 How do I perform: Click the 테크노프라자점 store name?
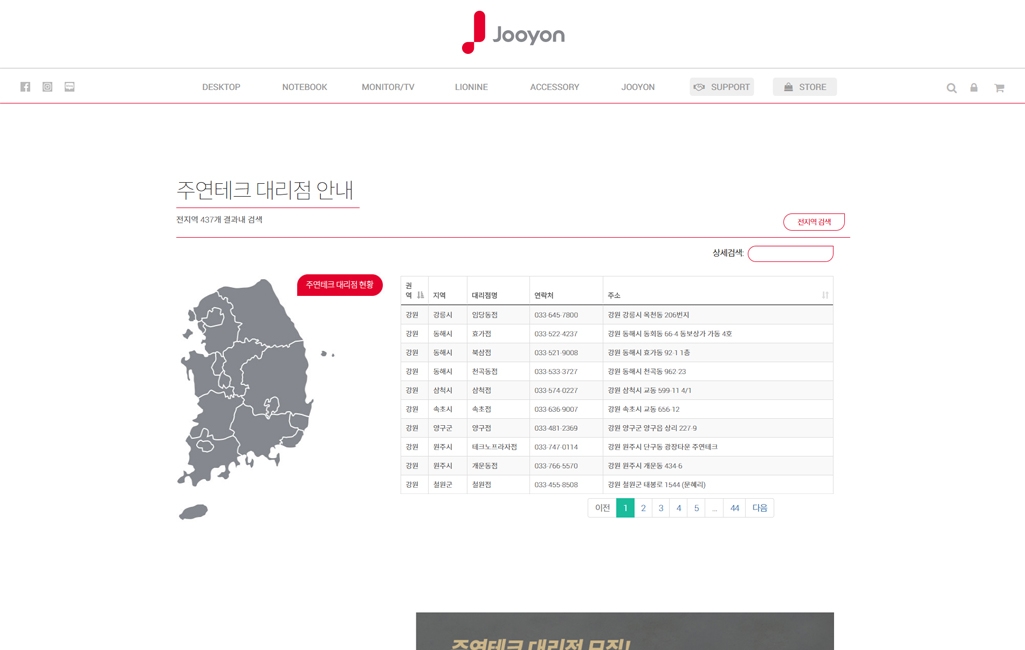494,447
